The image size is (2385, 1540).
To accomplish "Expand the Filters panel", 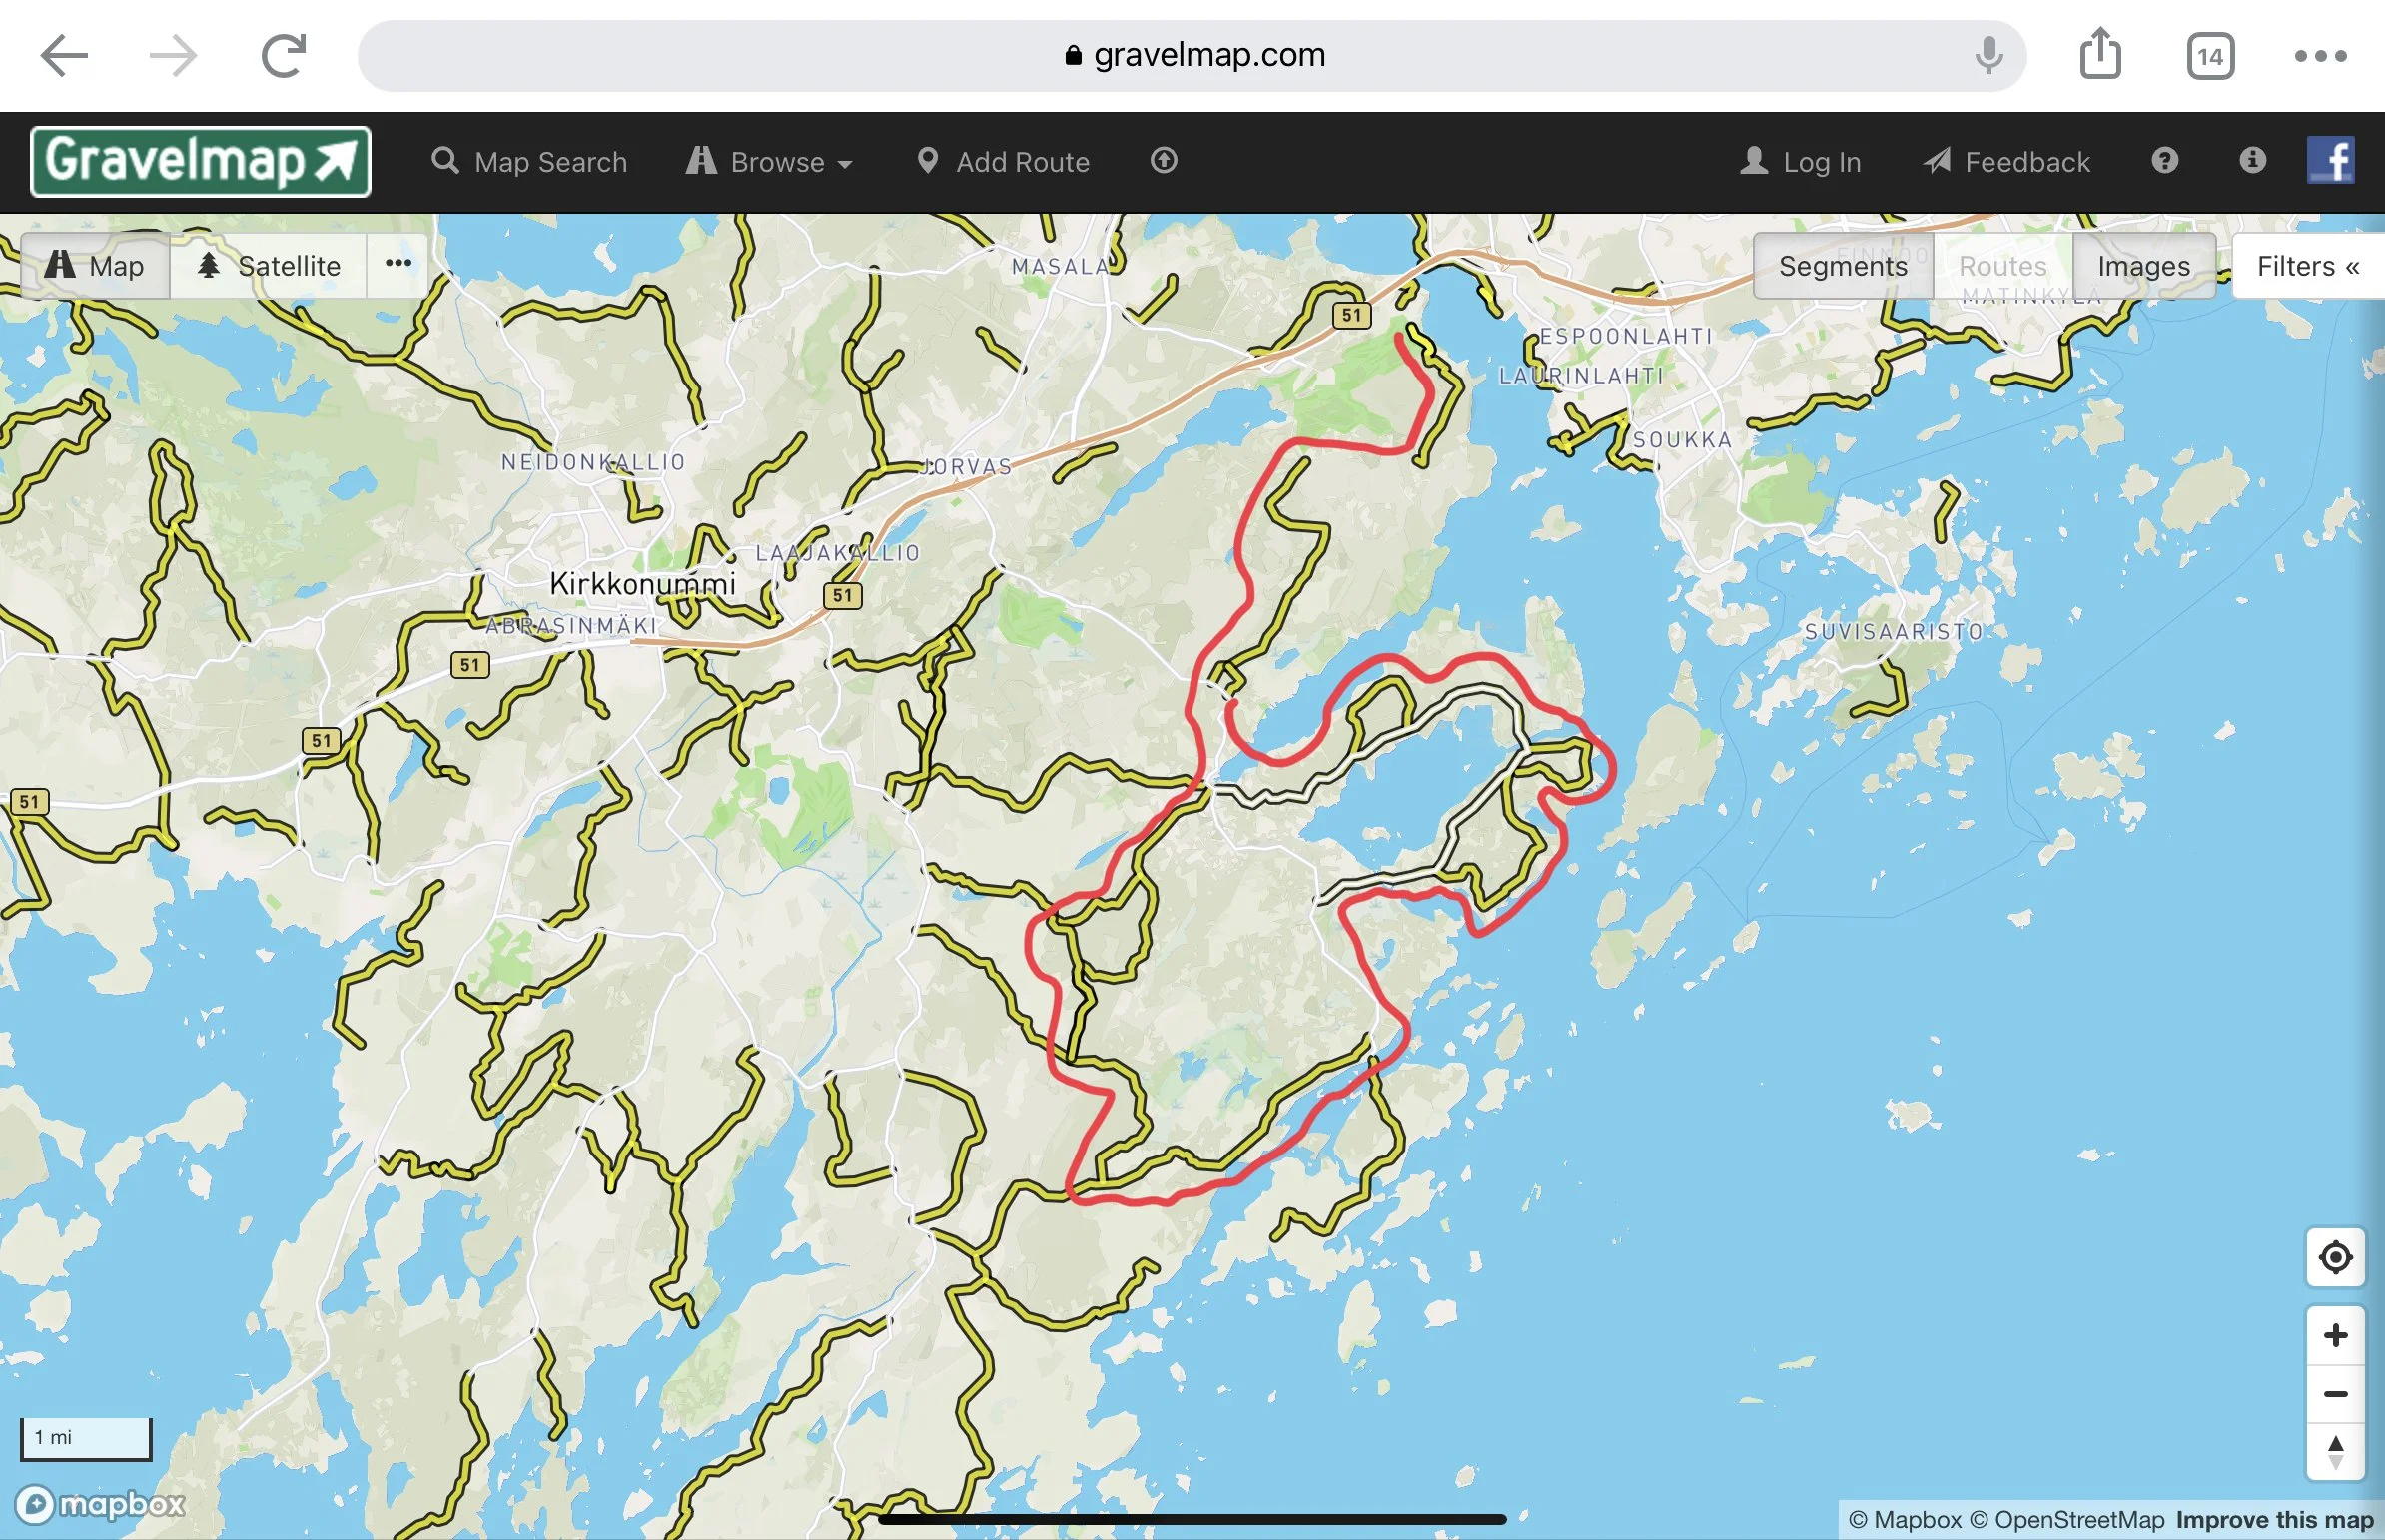I will pyautogui.click(x=2307, y=266).
